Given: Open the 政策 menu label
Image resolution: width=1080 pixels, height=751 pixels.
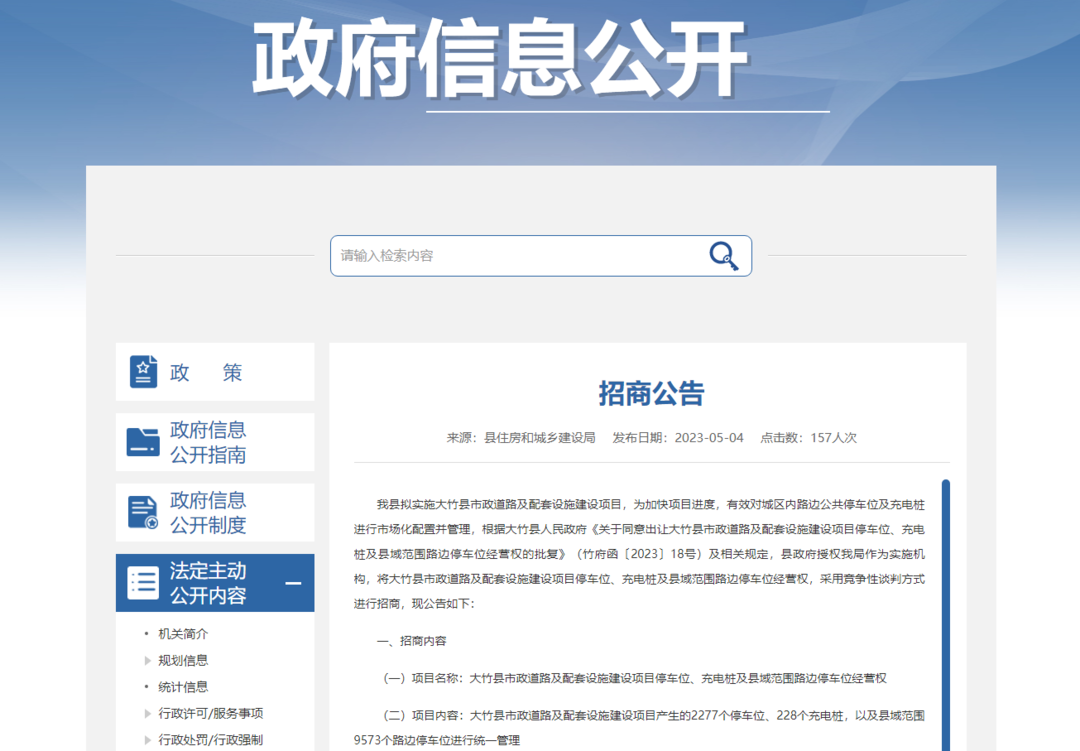Looking at the screenshot, I should click(x=206, y=373).
